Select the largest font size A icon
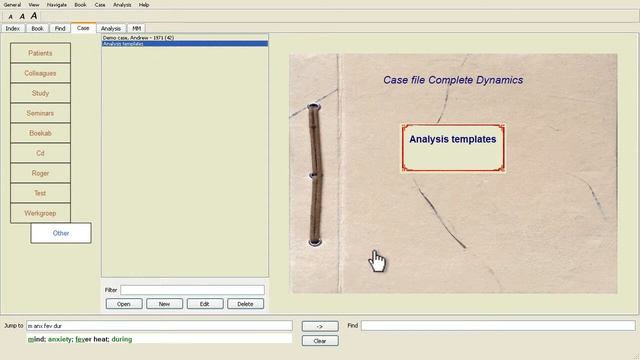Viewport: 640px width, 360px height. [x=34, y=16]
